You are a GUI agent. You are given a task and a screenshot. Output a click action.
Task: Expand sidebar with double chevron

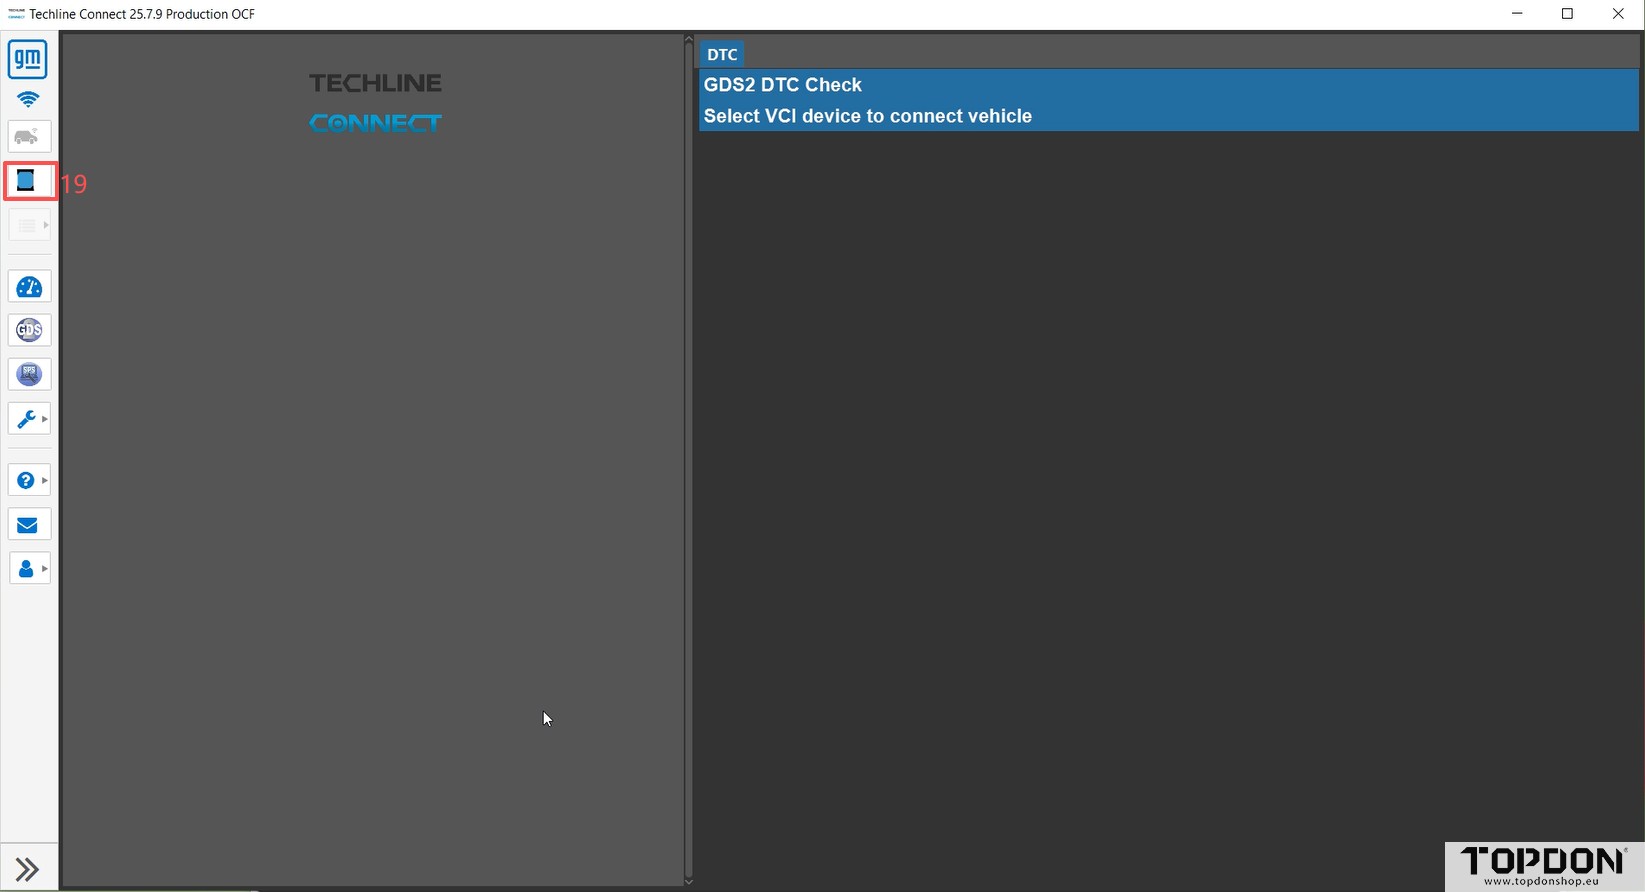27,869
